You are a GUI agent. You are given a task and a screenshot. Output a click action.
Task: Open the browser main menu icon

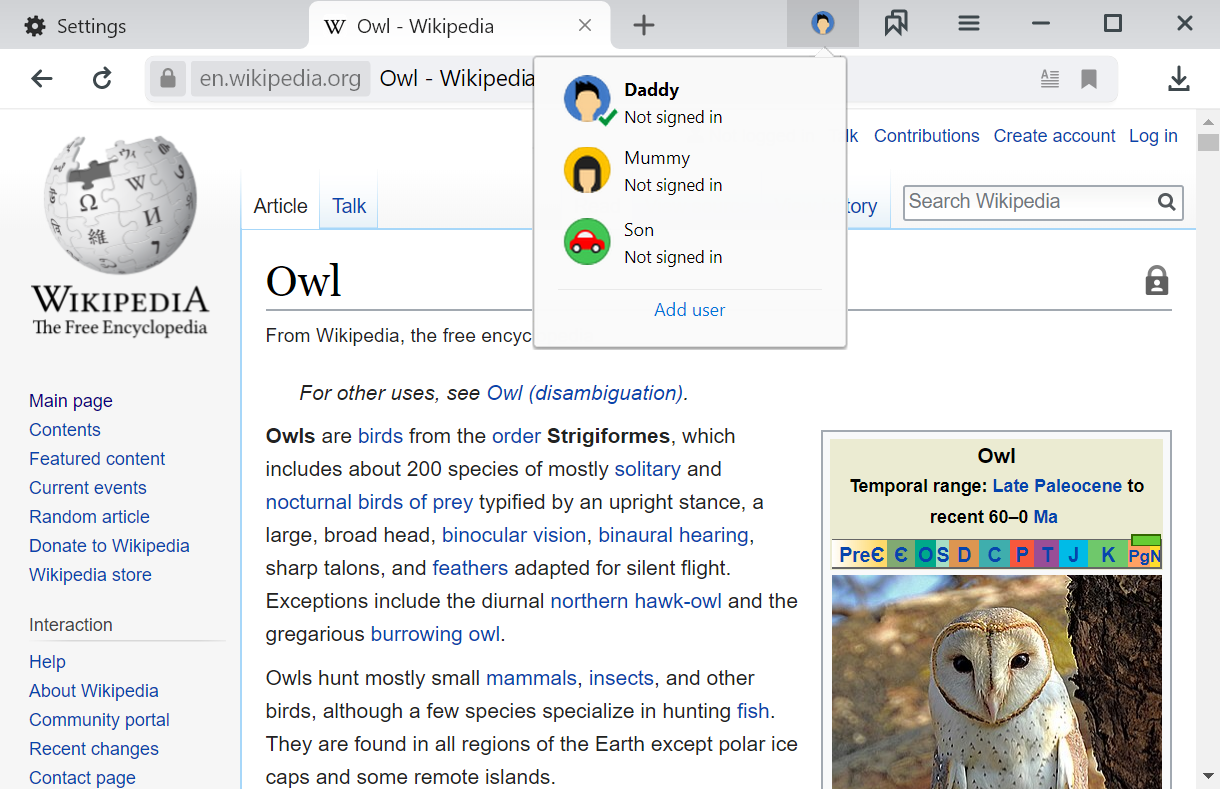(x=968, y=24)
